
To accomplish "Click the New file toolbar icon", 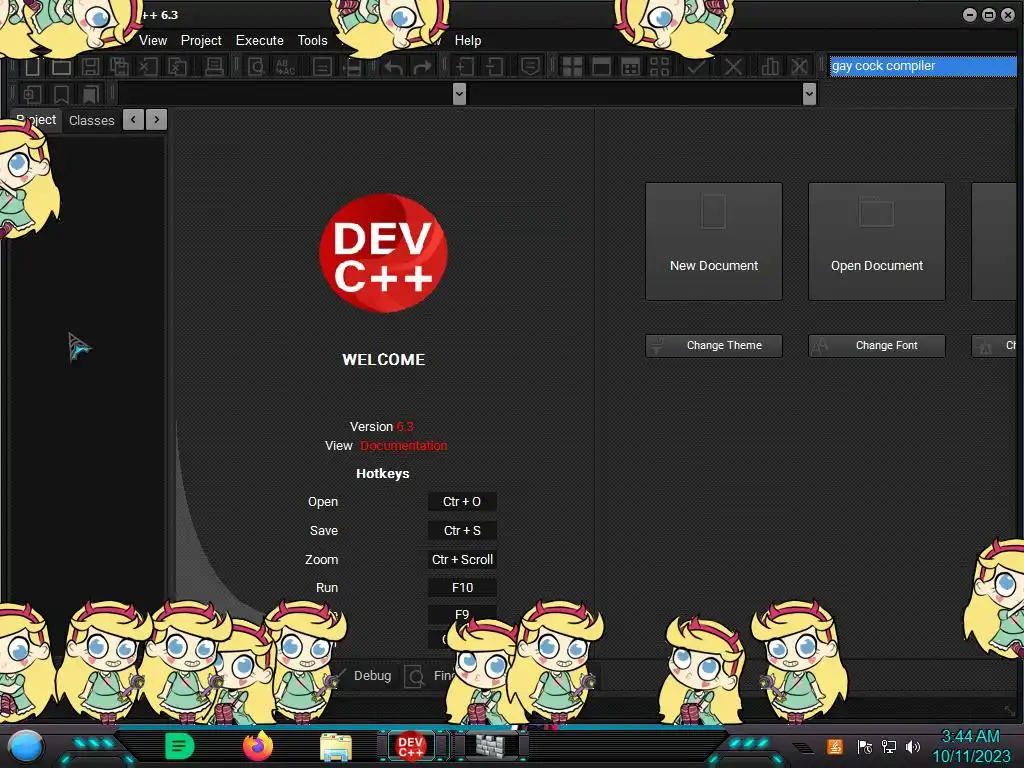I will 32,67.
